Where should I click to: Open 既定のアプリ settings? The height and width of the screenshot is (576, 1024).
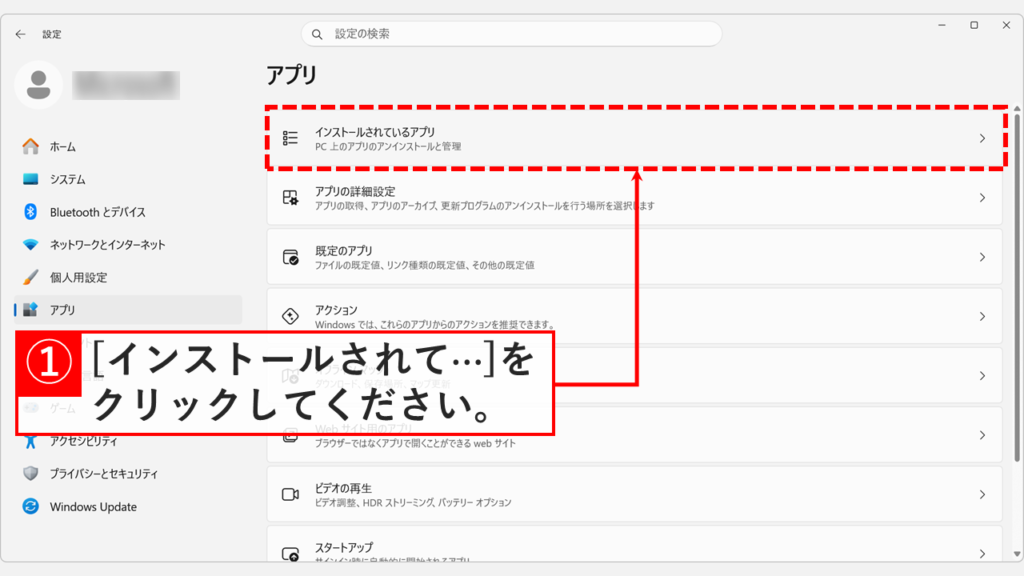coord(634,257)
